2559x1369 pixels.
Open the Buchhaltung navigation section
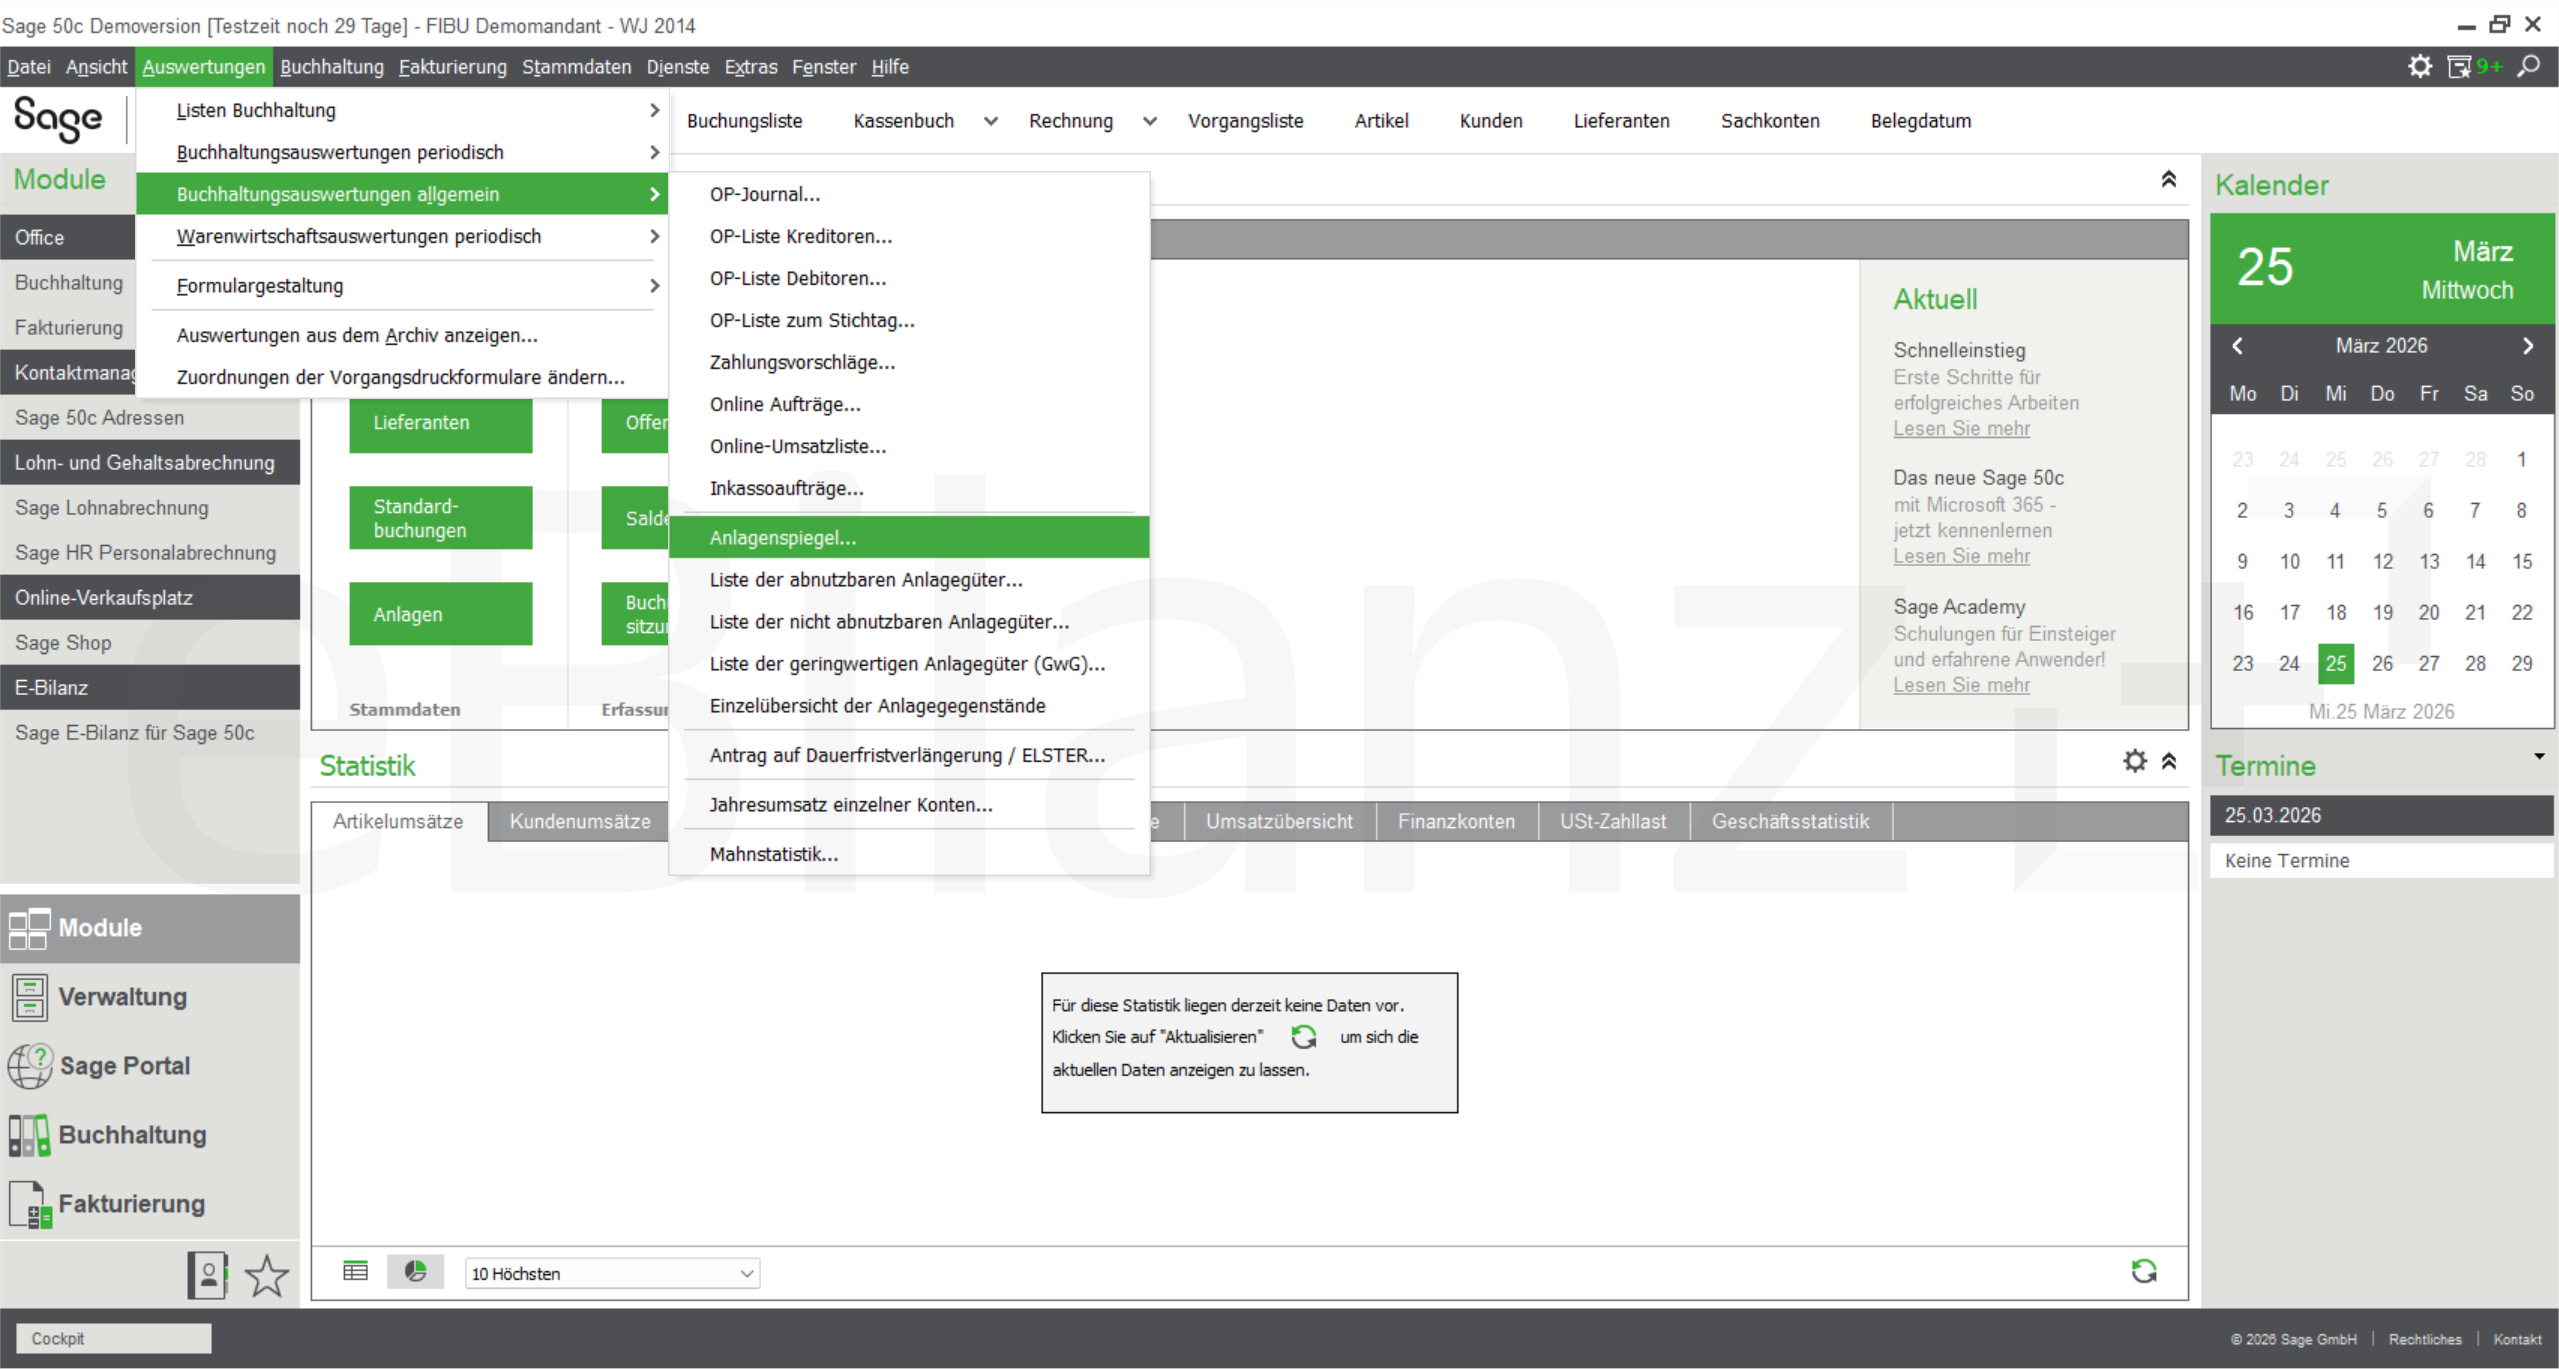click(150, 1135)
